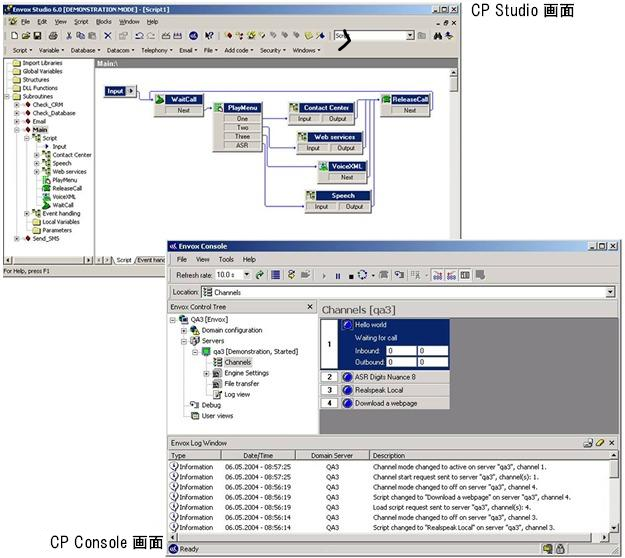Close the Envox Control Tree pane
The image size is (625, 558).
pyautogui.click(x=310, y=307)
